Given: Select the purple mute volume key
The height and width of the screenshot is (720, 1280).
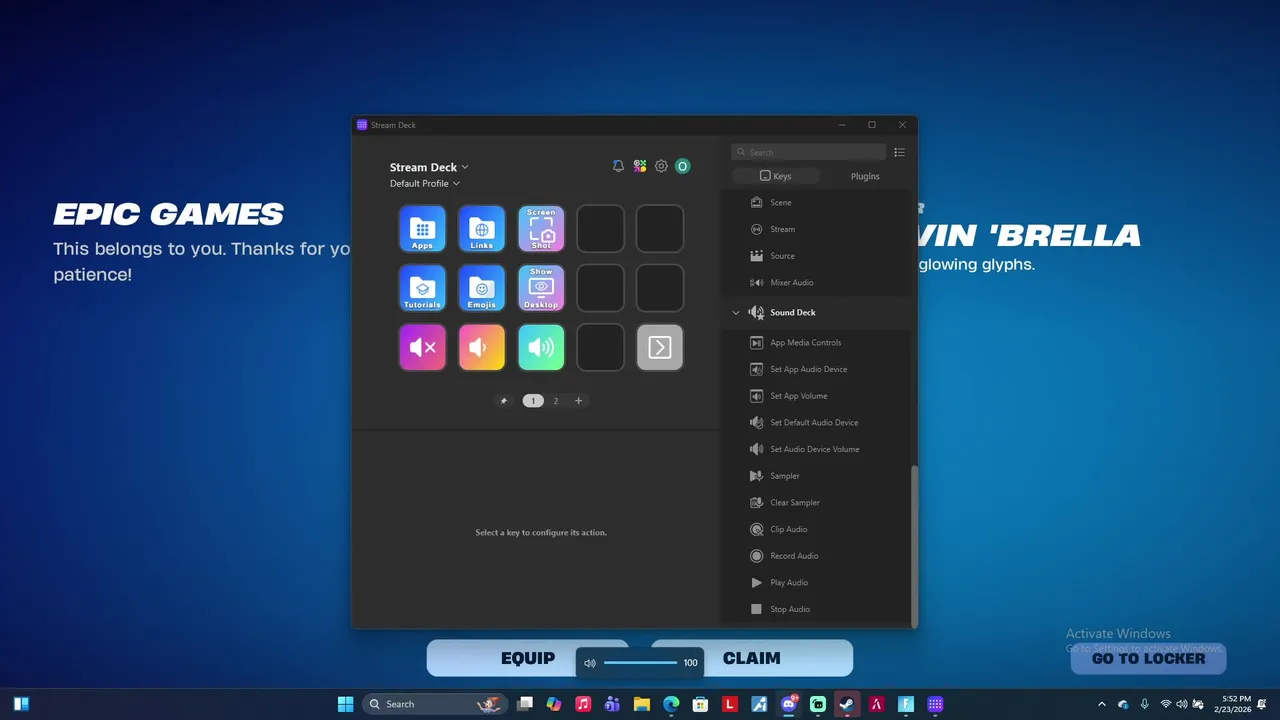Looking at the screenshot, I should click(422, 347).
